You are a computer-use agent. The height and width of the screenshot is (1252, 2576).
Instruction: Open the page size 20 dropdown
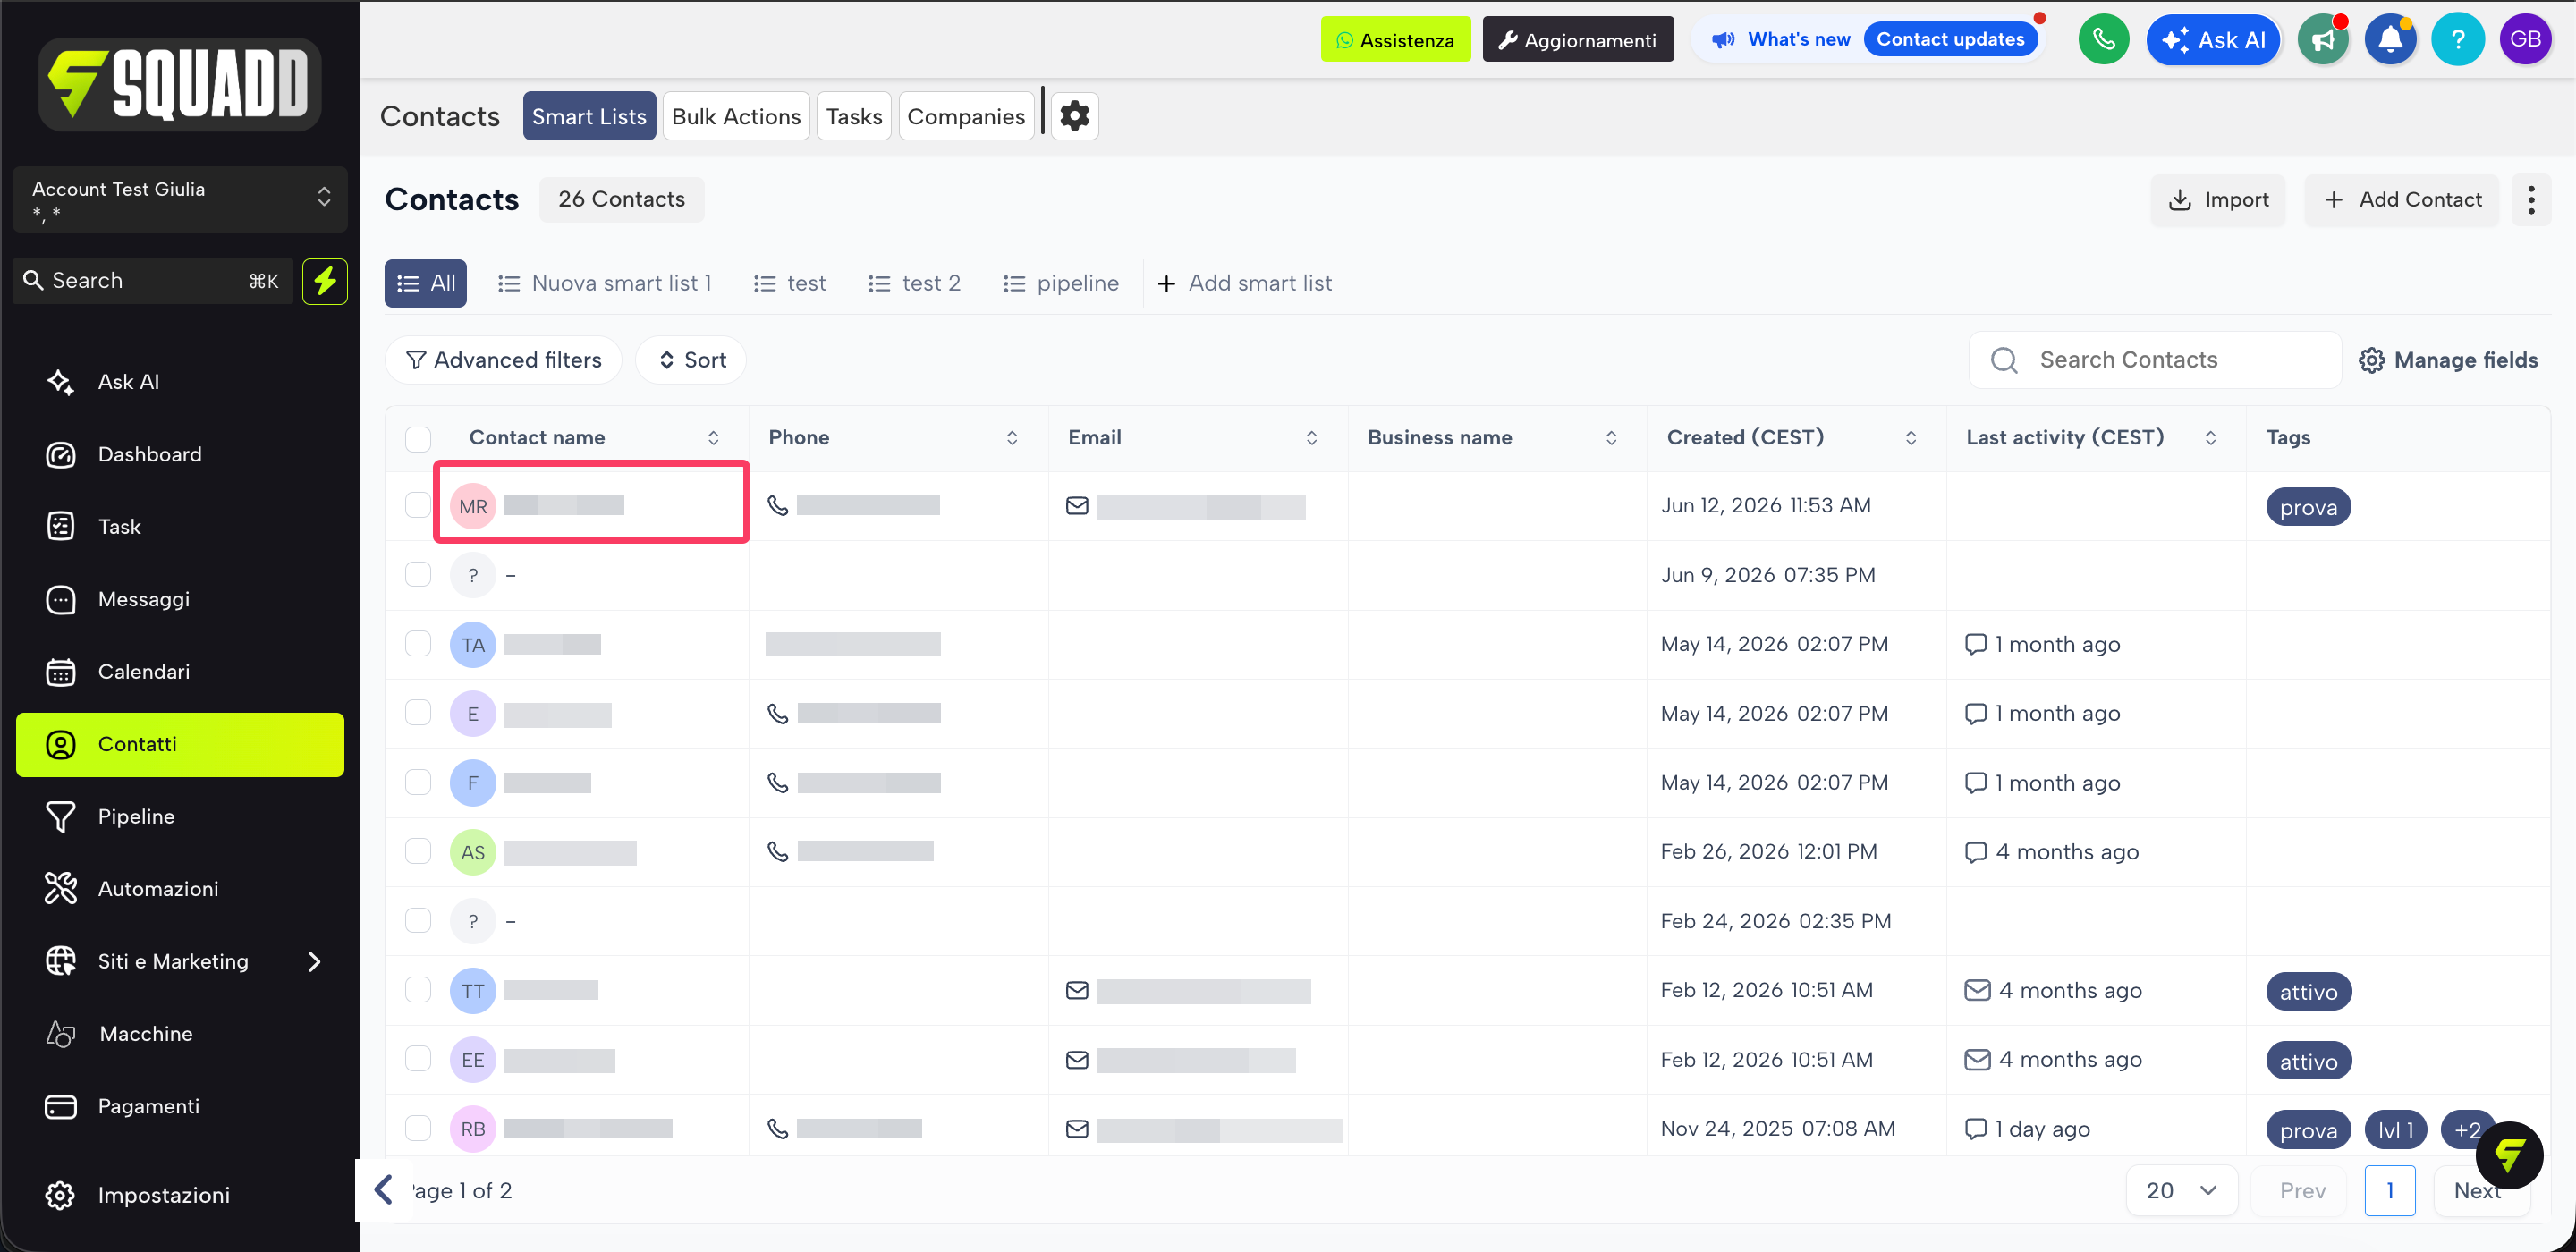[2182, 1191]
